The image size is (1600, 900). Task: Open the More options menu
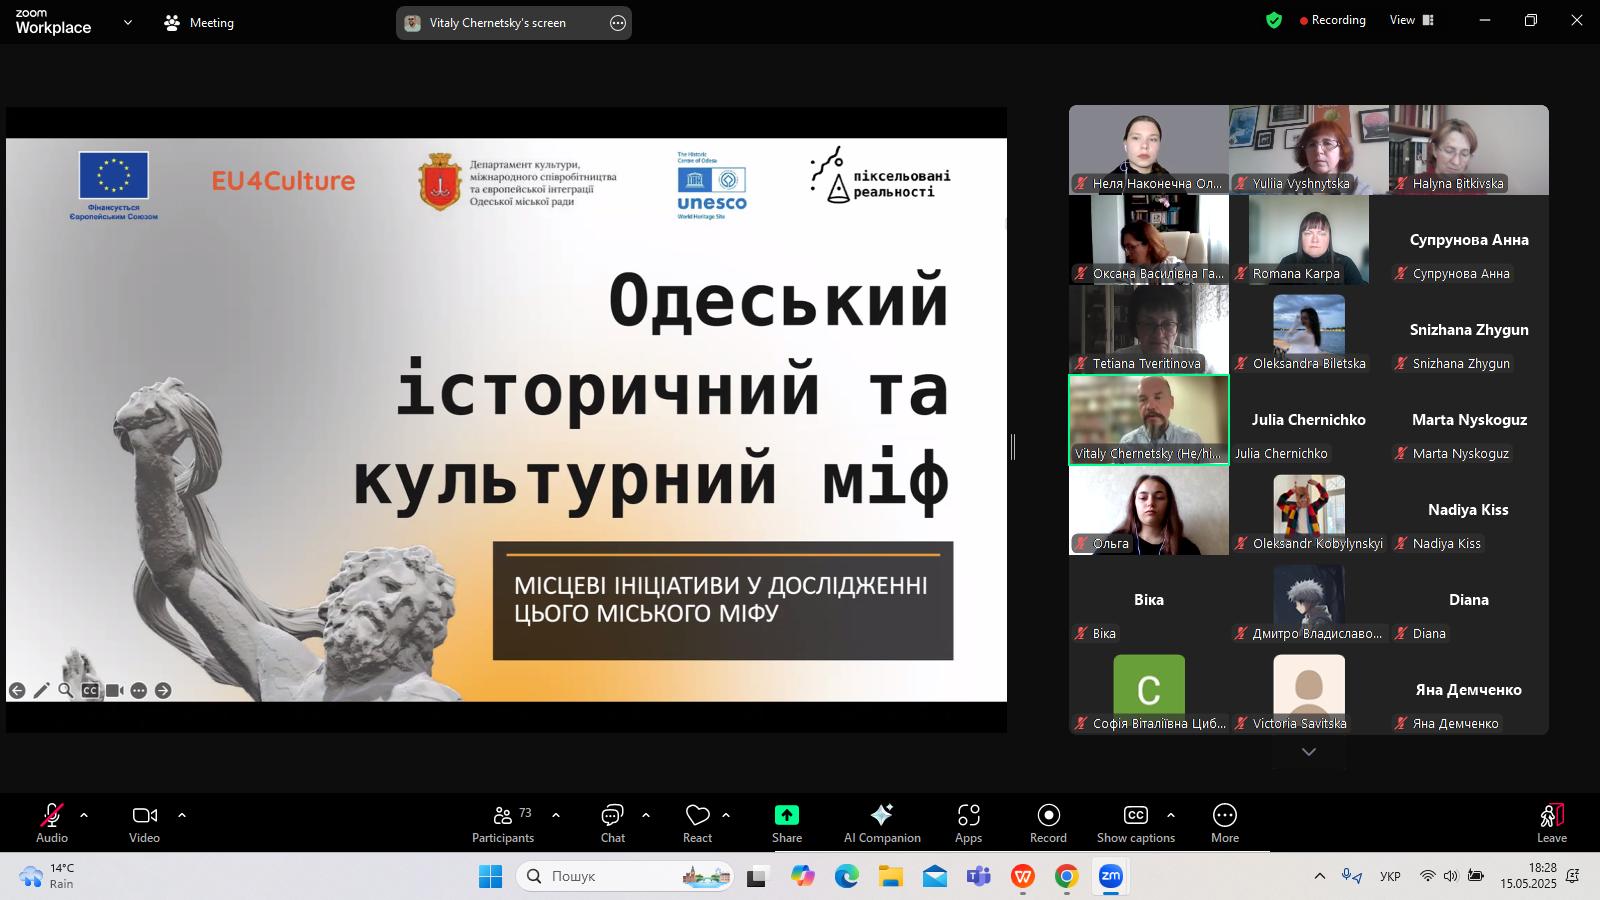pyautogui.click(x=1224, y=823)
